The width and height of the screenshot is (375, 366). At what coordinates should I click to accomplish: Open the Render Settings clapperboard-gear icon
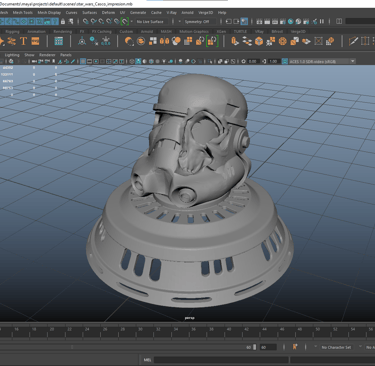click(x=283, y=21)
